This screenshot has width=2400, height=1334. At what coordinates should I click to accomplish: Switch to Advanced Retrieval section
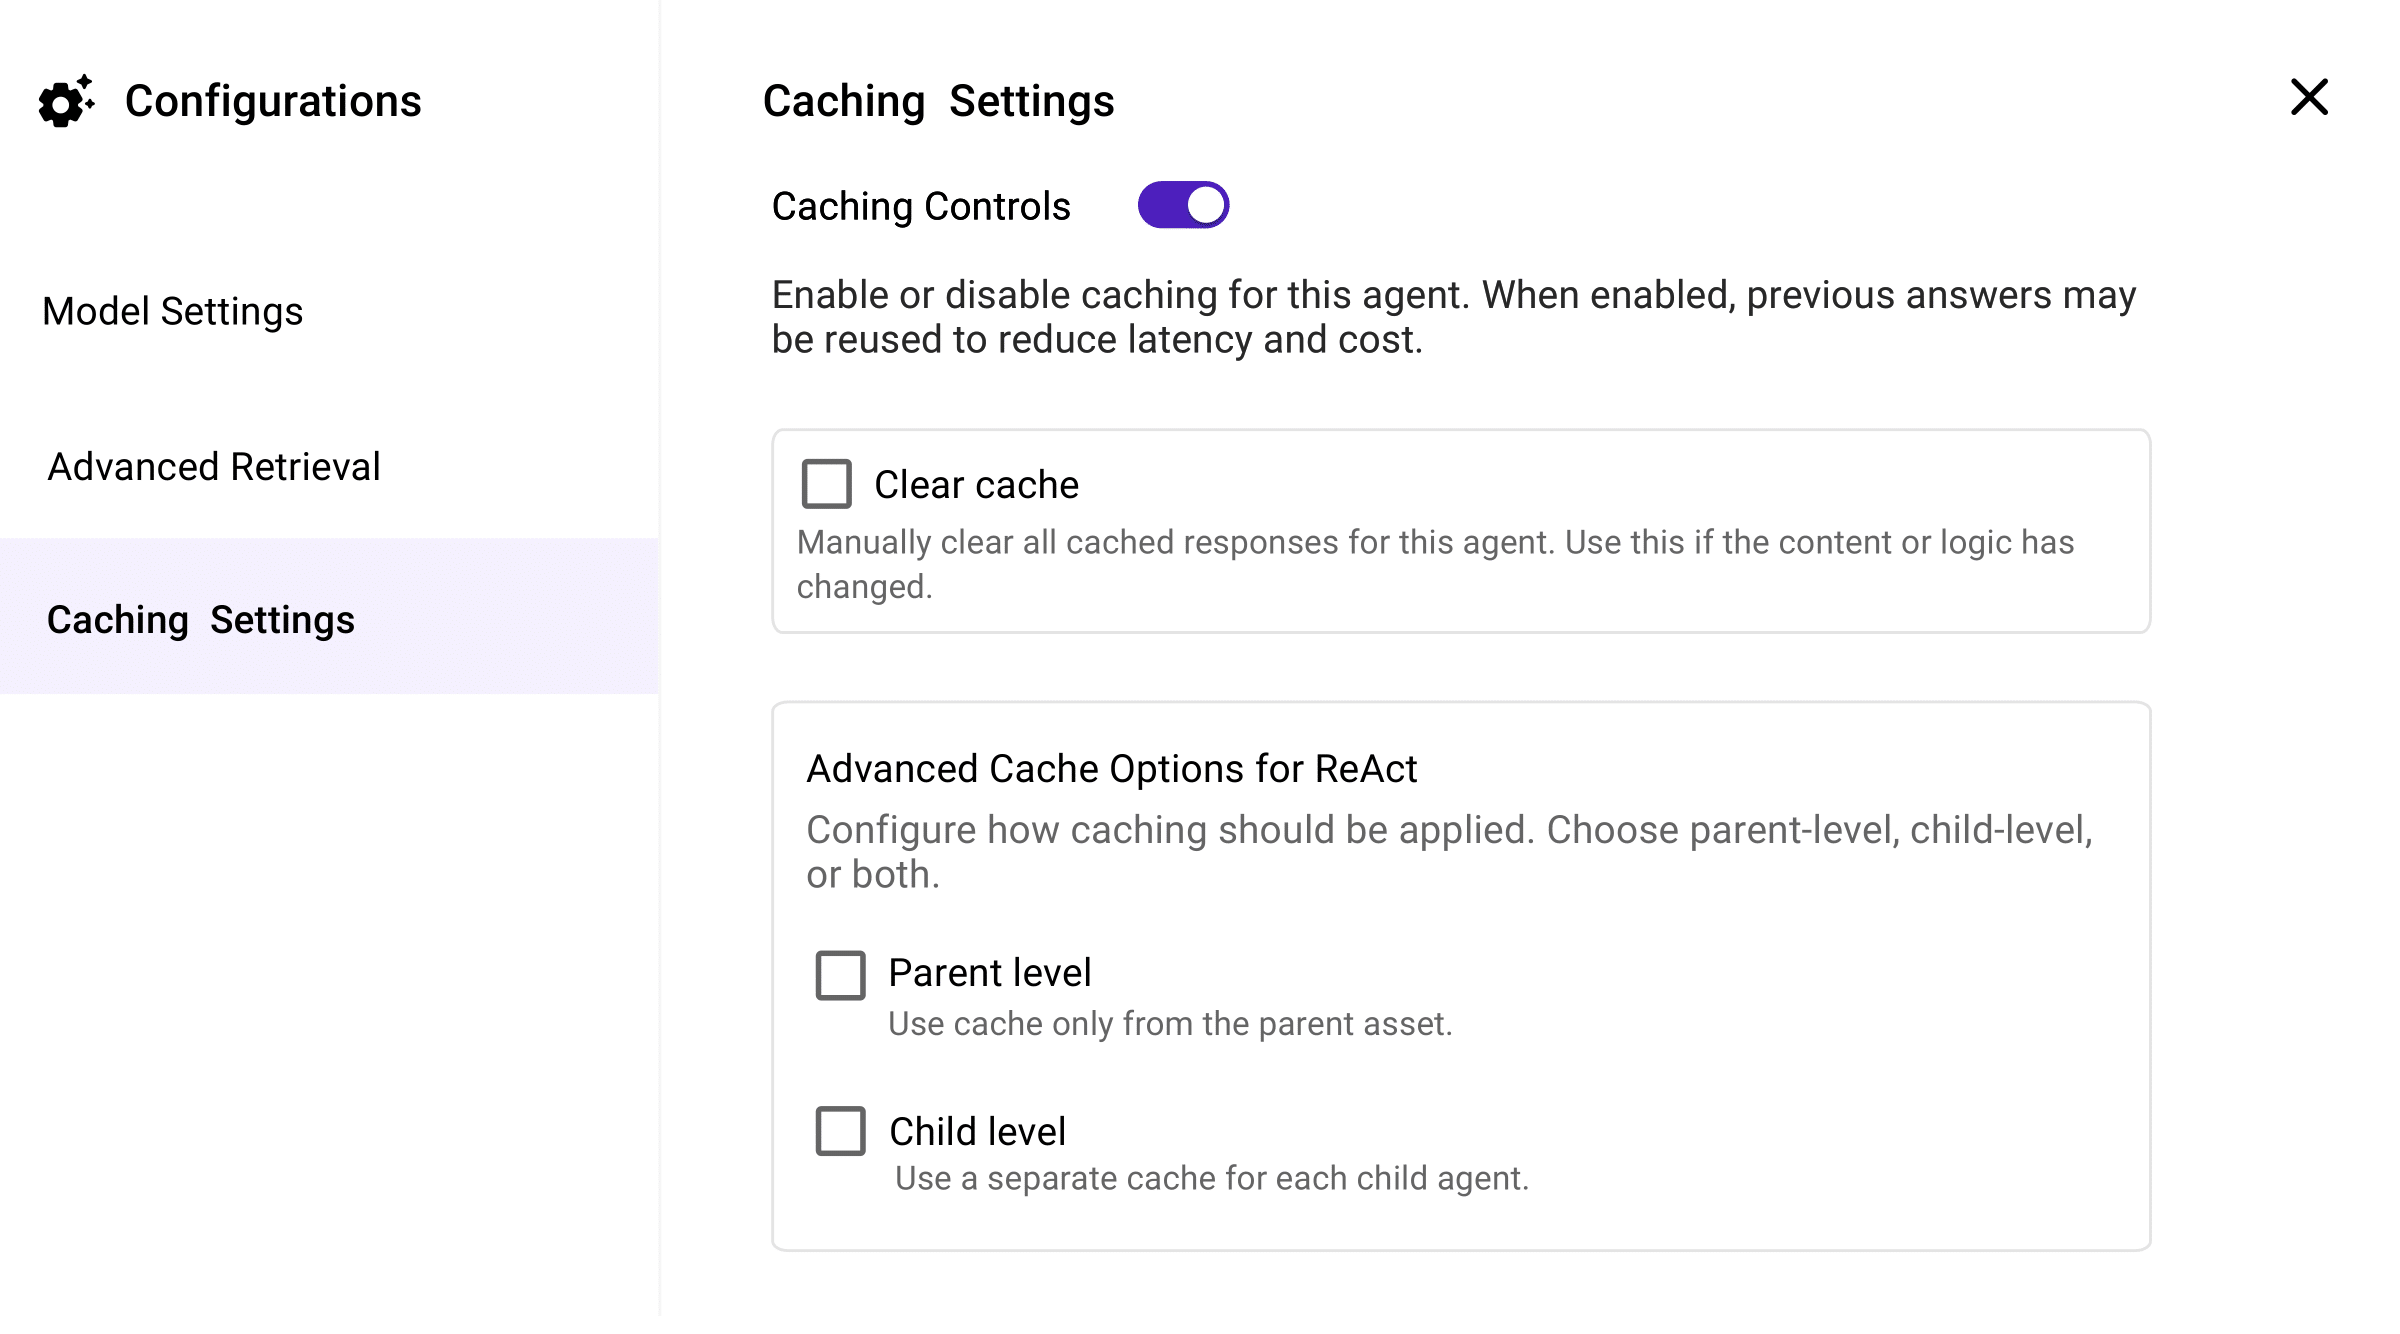pyautogui.click(x=214, y=467)
